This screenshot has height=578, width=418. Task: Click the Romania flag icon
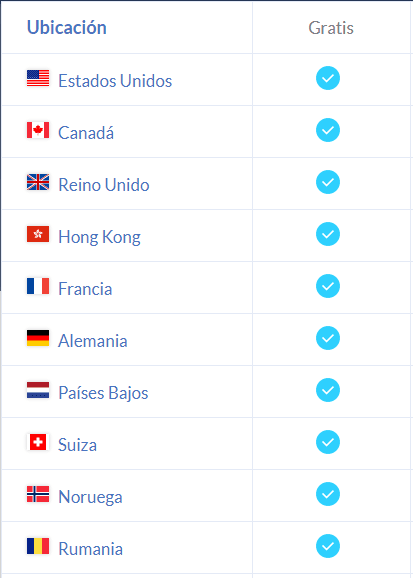tap(38, 546)
